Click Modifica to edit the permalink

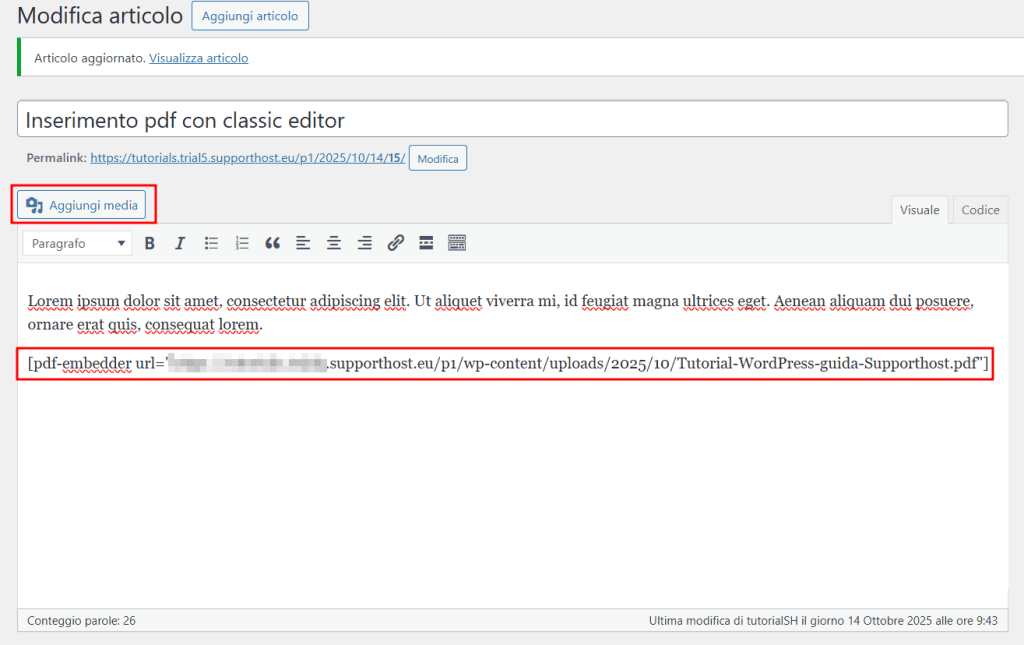coord(437,157)
